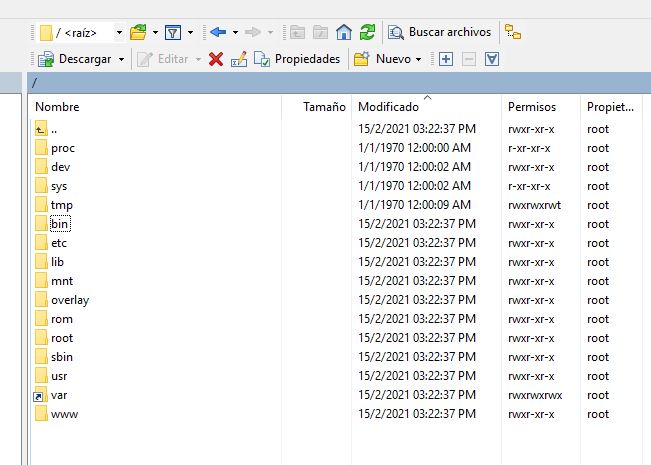Click the mnt folder icon

tap(41, 281)
